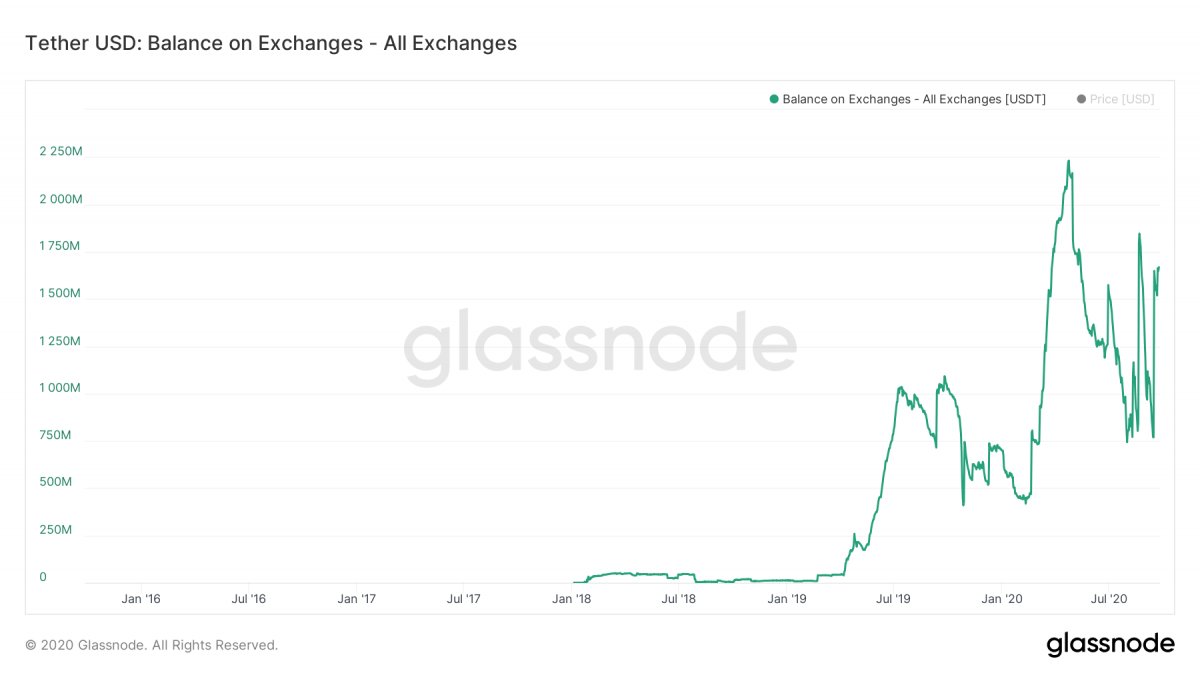Click the 250M y-axis label

[x=55, y=529]
